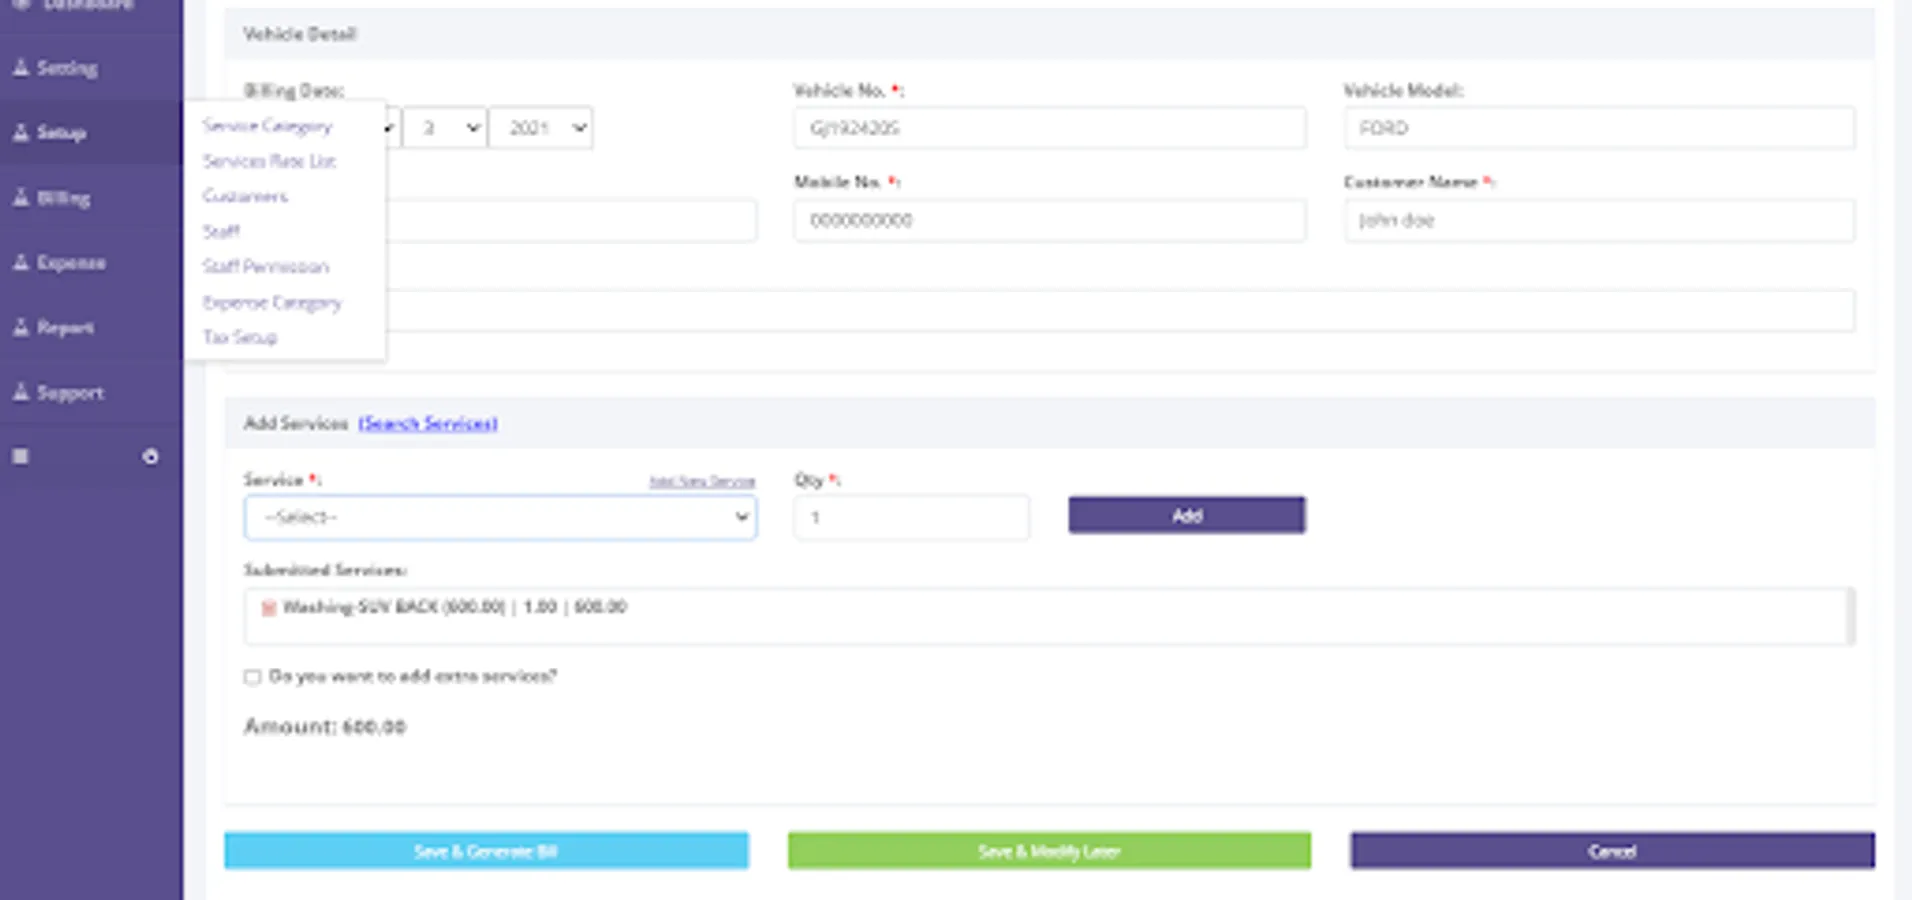Click the Add New Service link
This screenshot has height=900, width=1912.
pos(702,481)
